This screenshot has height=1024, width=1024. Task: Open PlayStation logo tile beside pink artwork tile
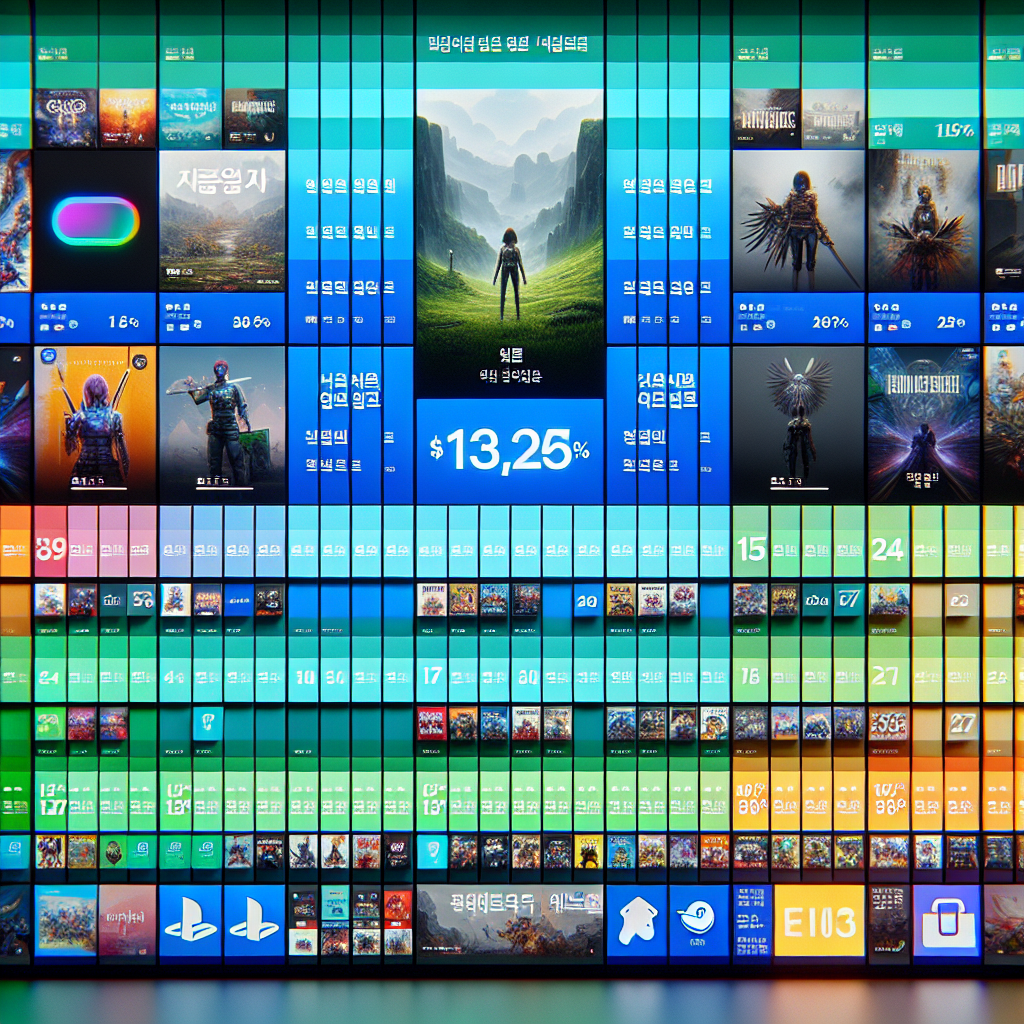tap(190, 920)
